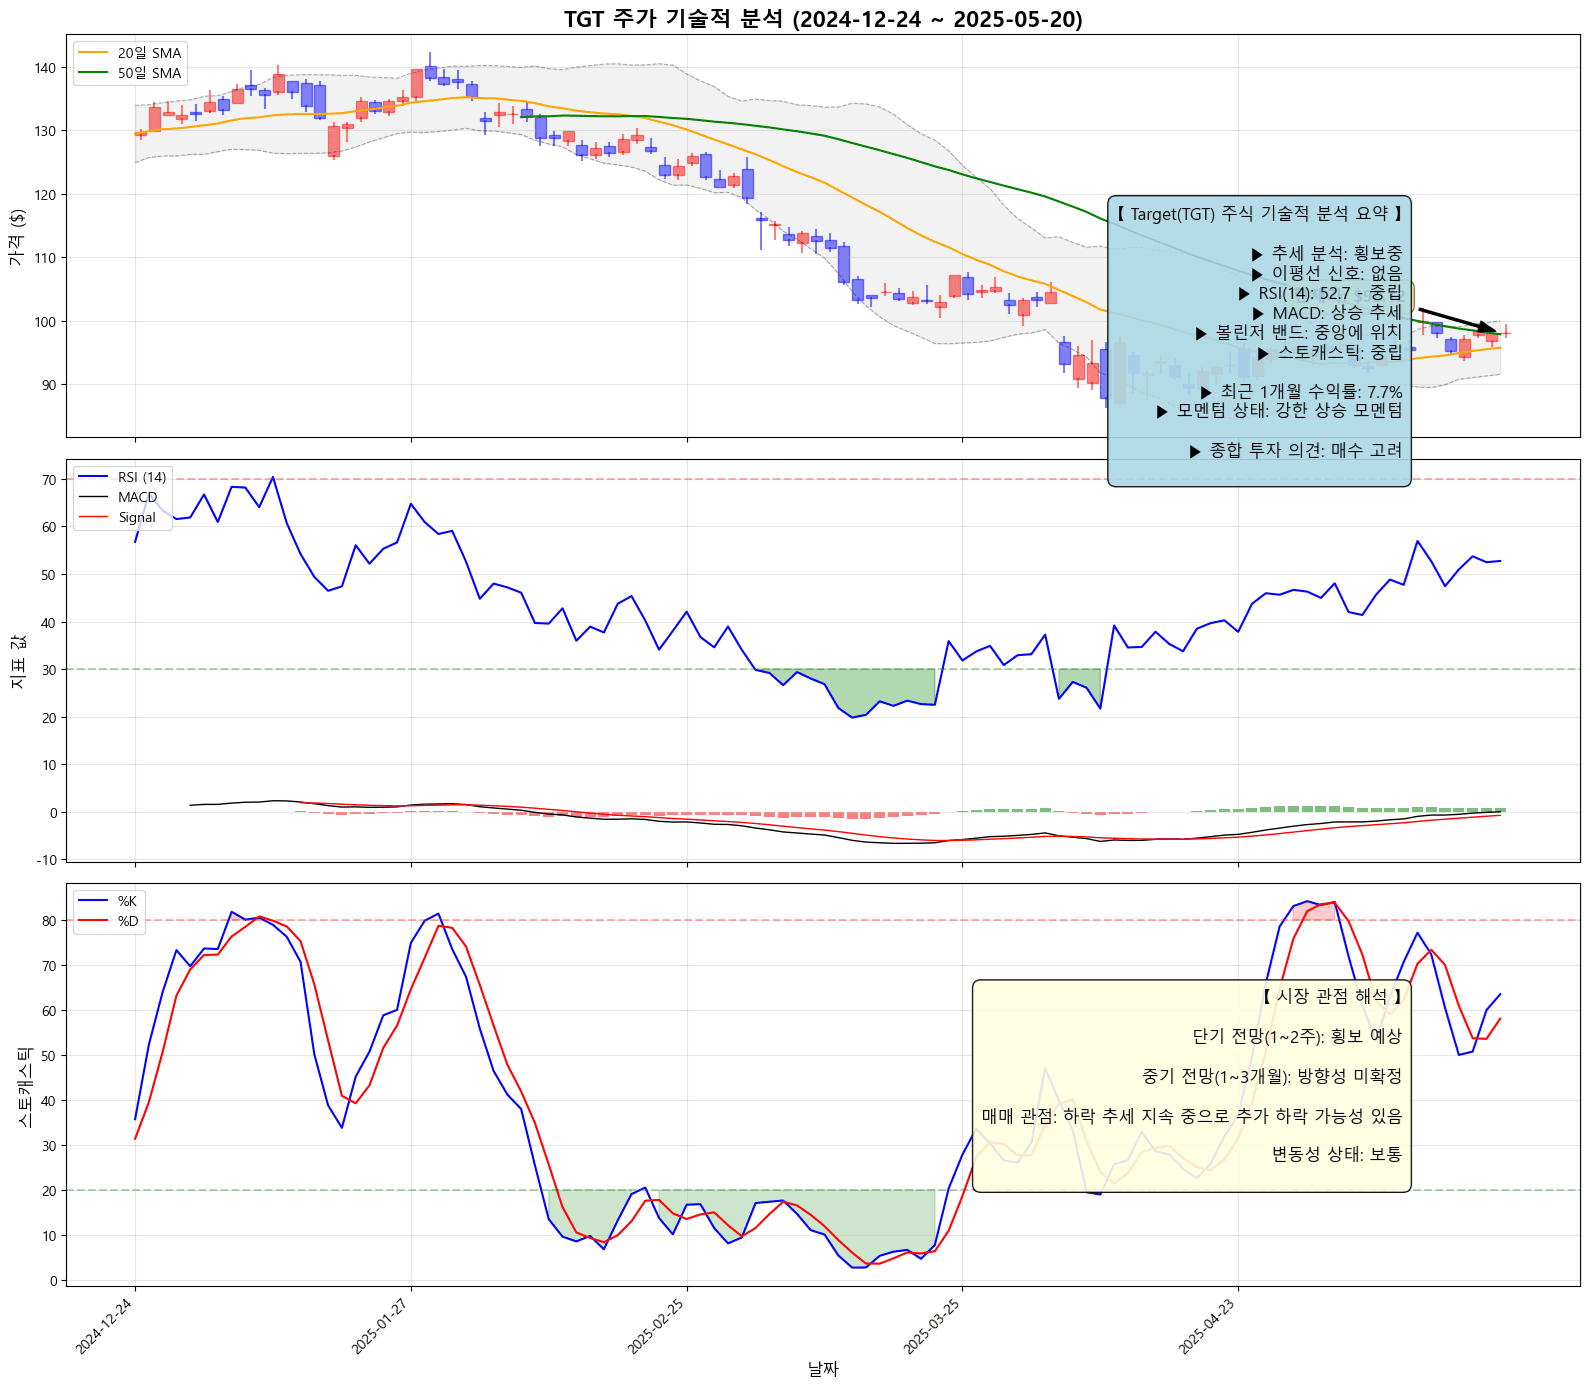
Task: Click the '50일 SMA' legend entry
Action: (130, 73)
